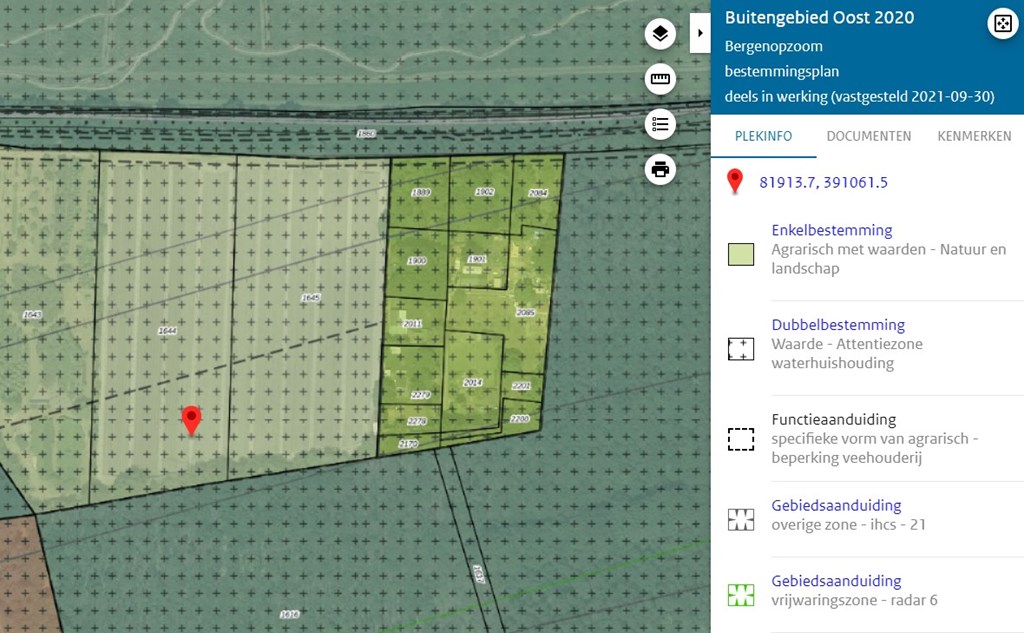The height and width of the screenshot is (633, 1024).
Task: Click 'bestemmingsplan' text in header
Action: point(782,71)
